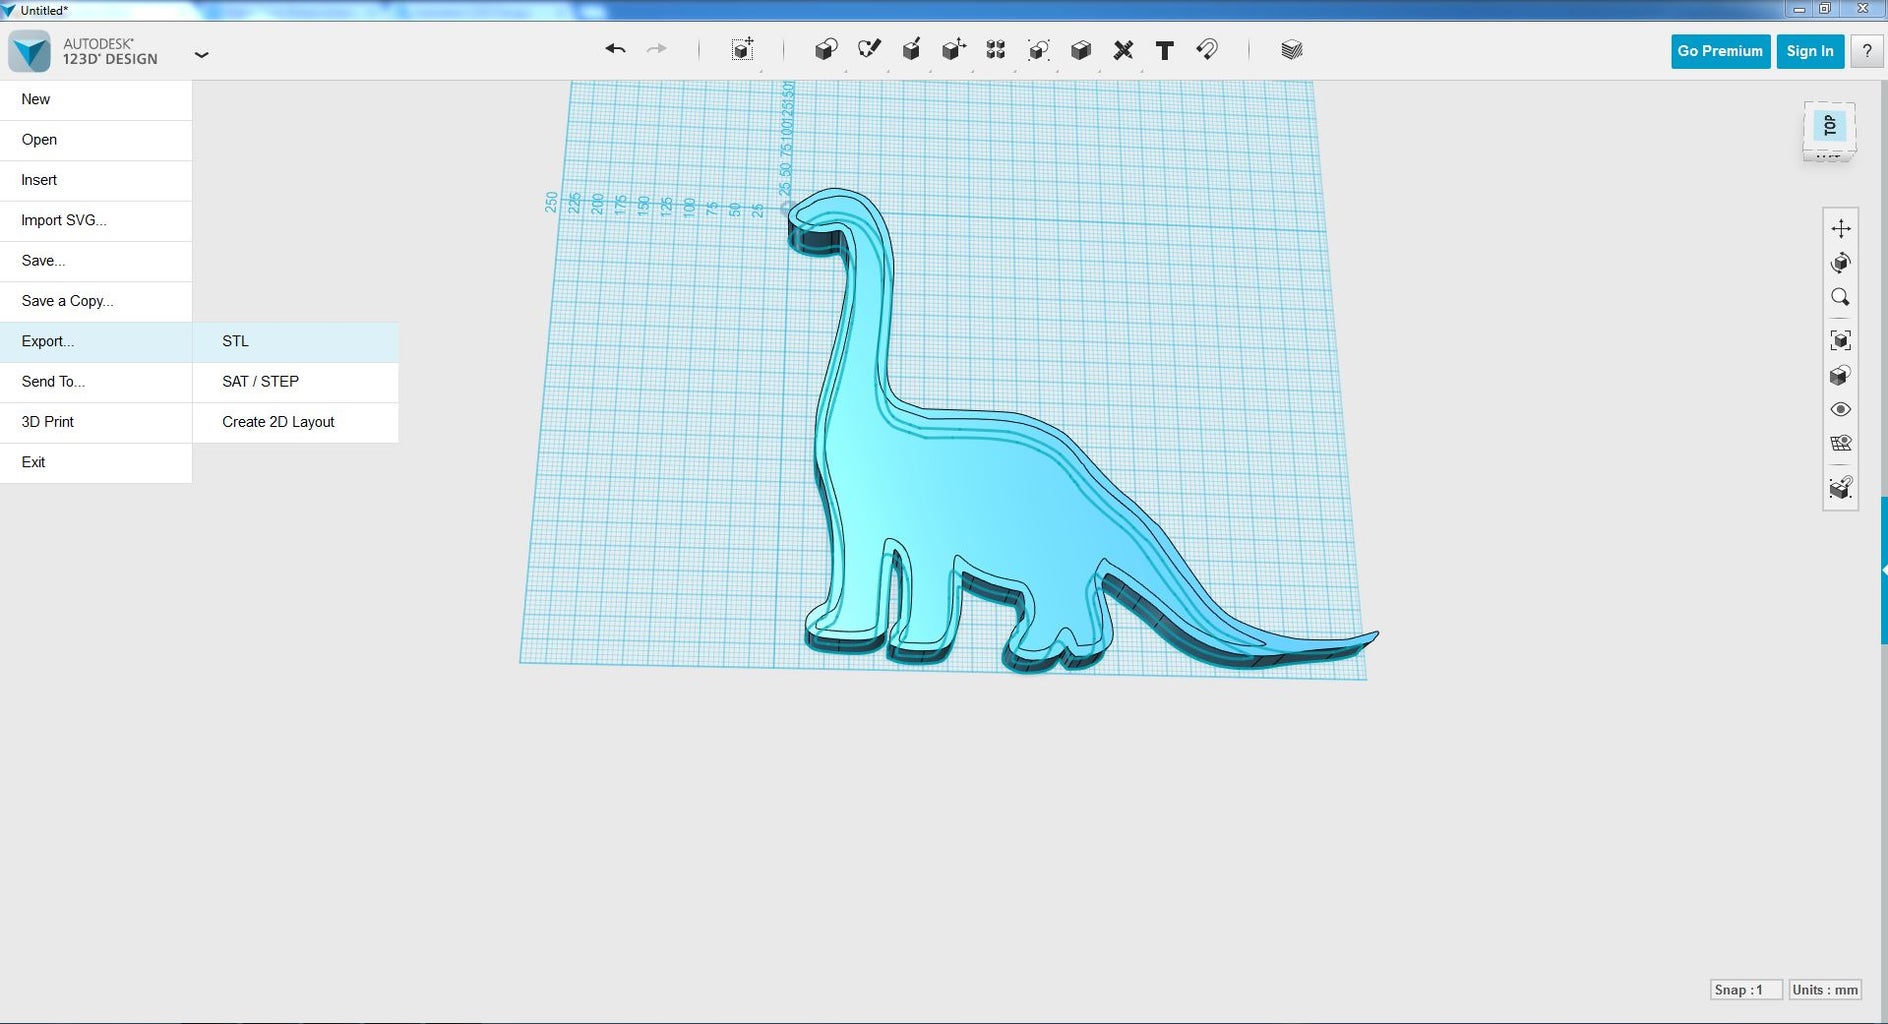Toggle snapping in the navigation bar
Screen dimensions: 1888x1024
point(1840,488)
